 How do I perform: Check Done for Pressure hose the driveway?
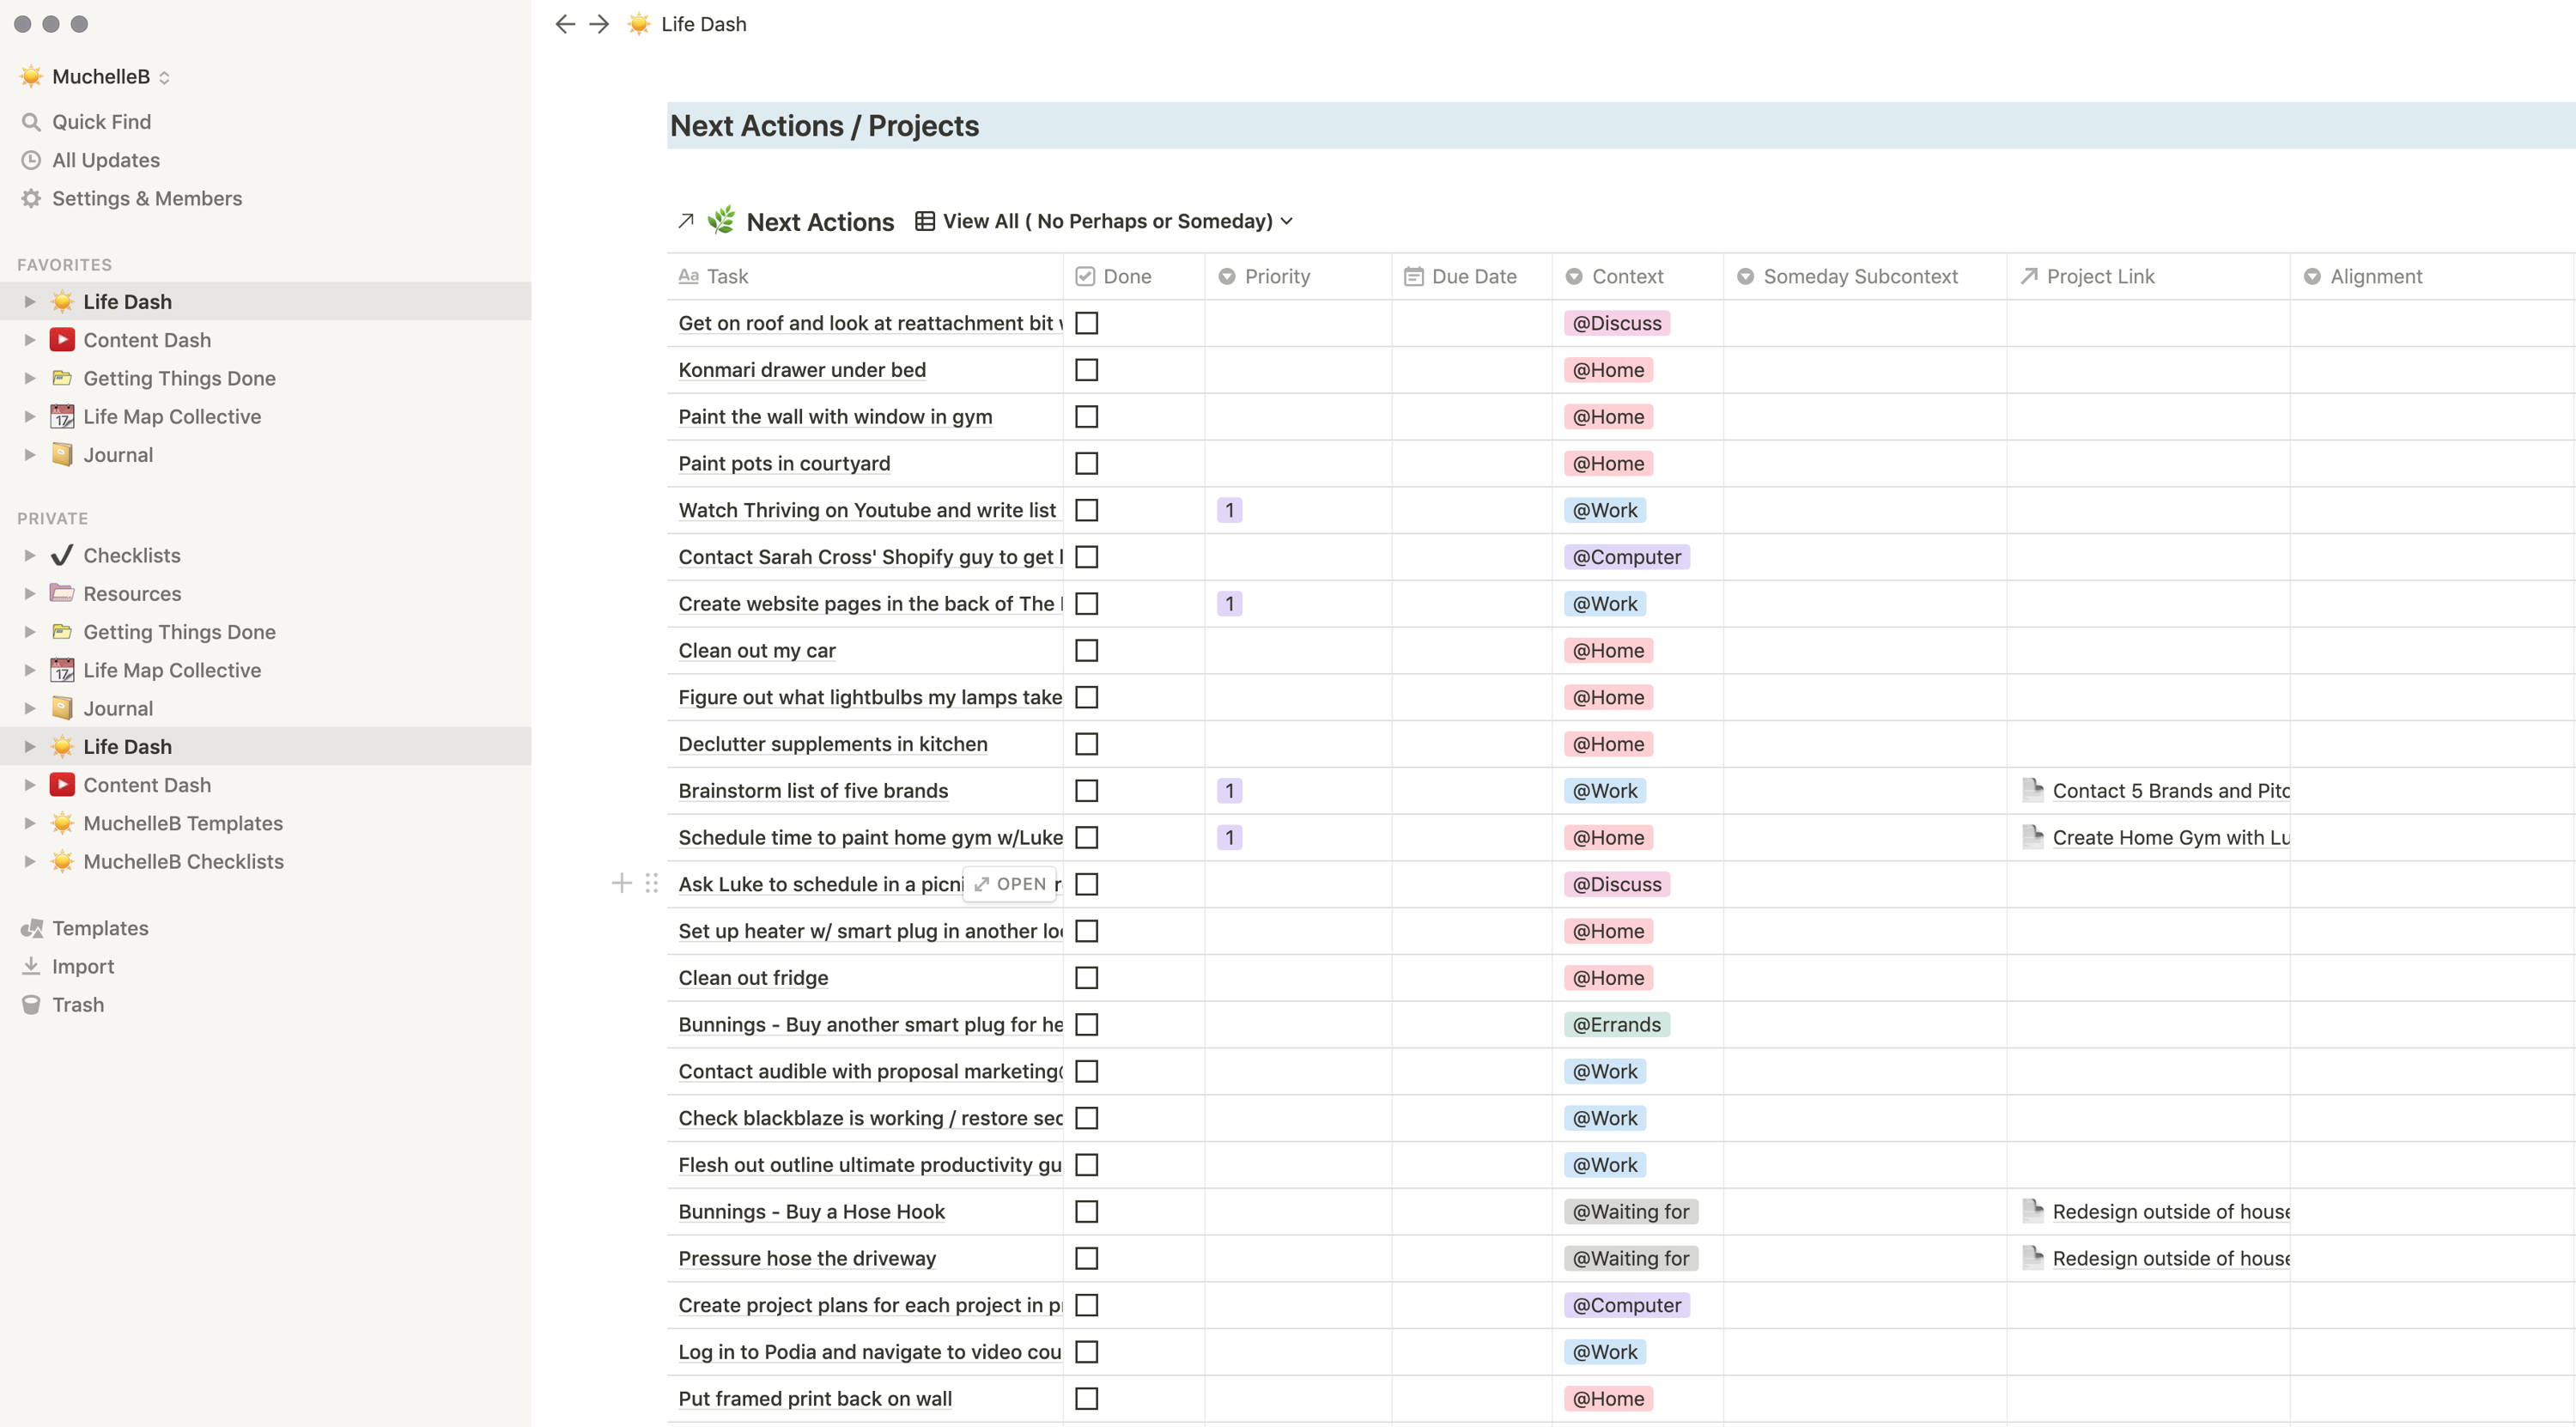coord(1086,1258)
